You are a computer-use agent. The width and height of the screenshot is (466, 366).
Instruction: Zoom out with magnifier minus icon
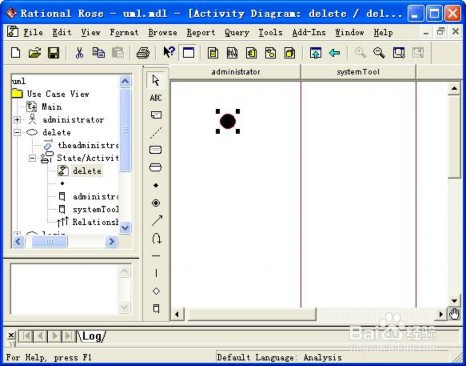tap(379, 53)
